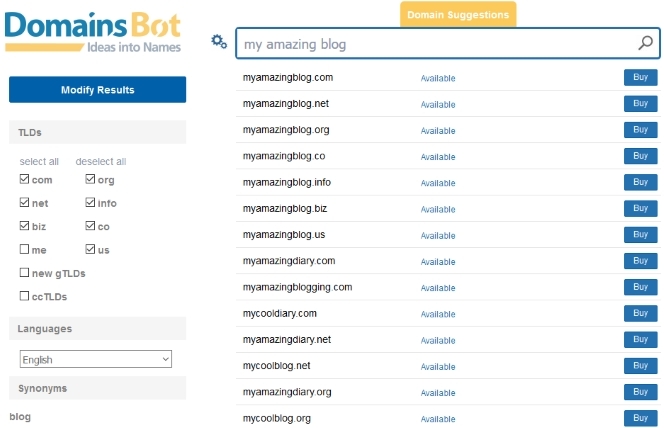Buy myamazingblogging.com
This screenshot has height=428, width=664.
click(640, 287)
